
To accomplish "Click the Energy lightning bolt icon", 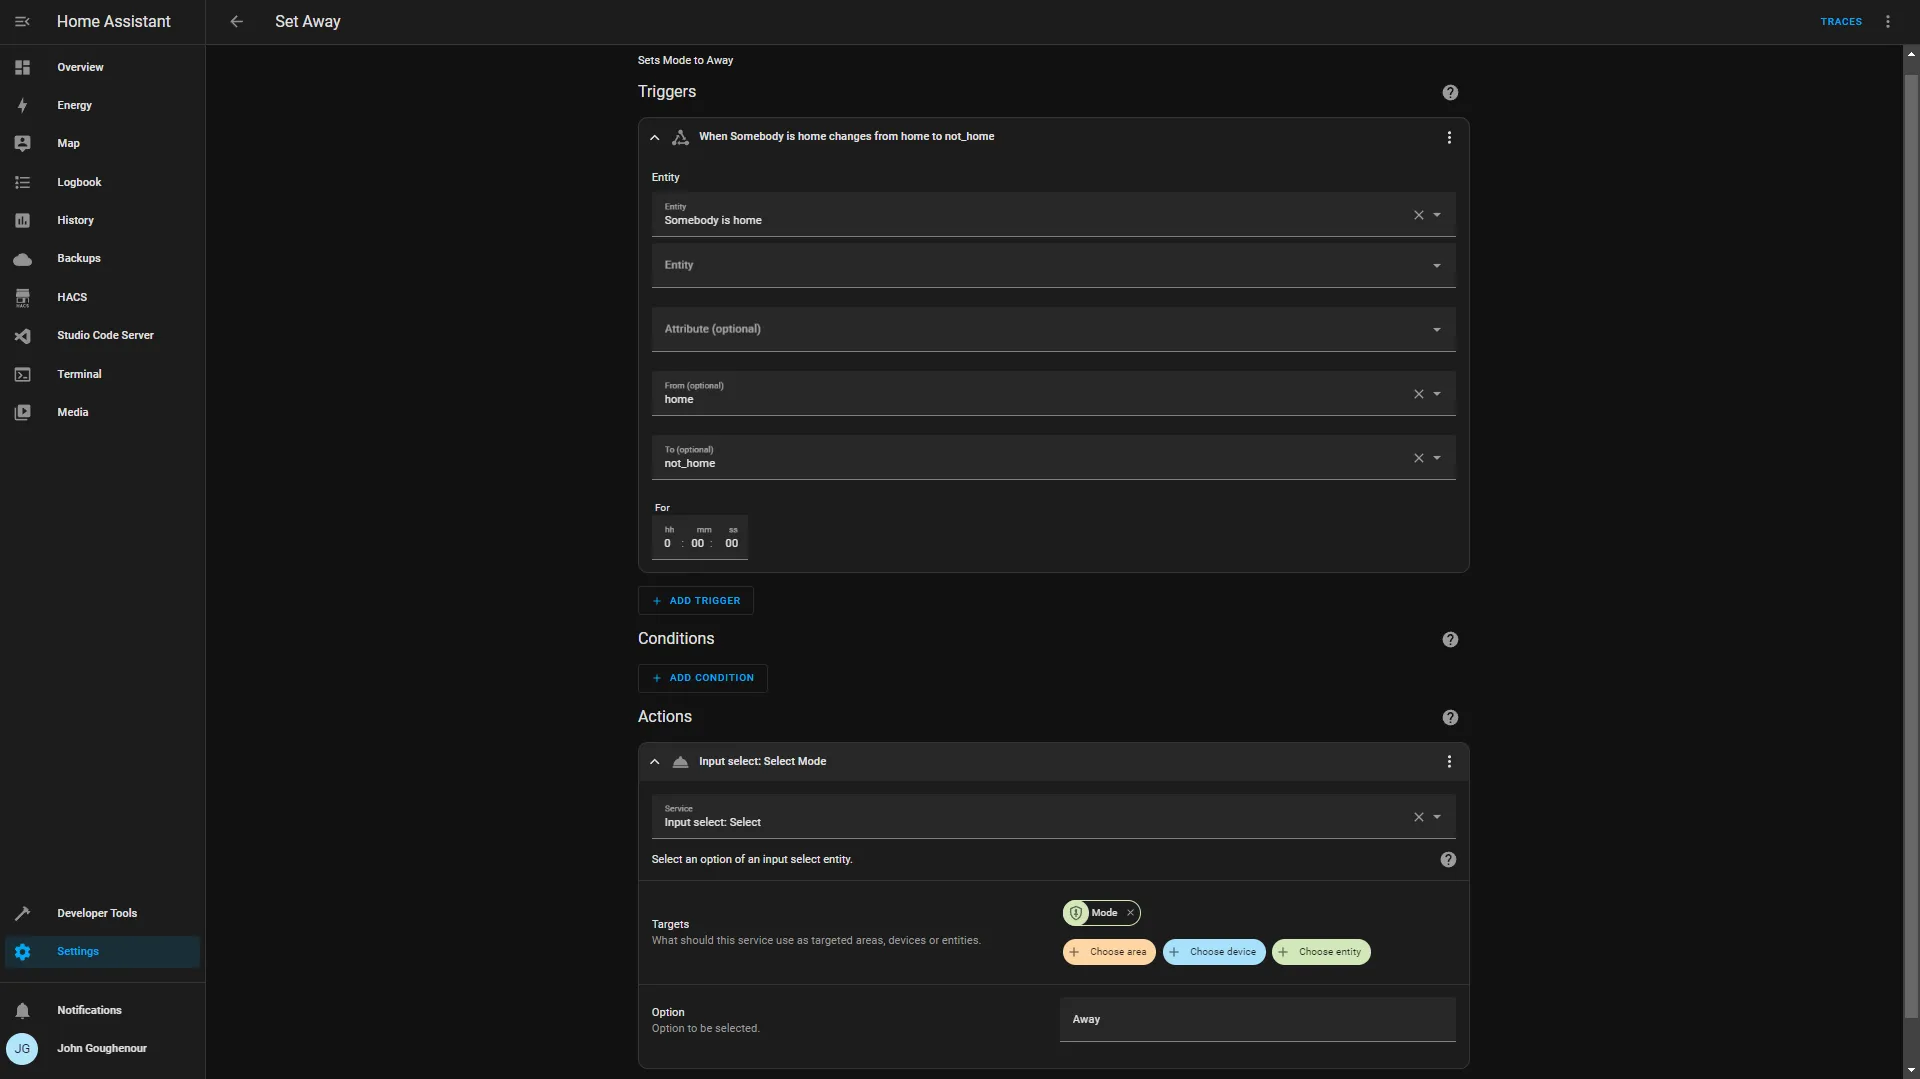I will click(22, 105).
